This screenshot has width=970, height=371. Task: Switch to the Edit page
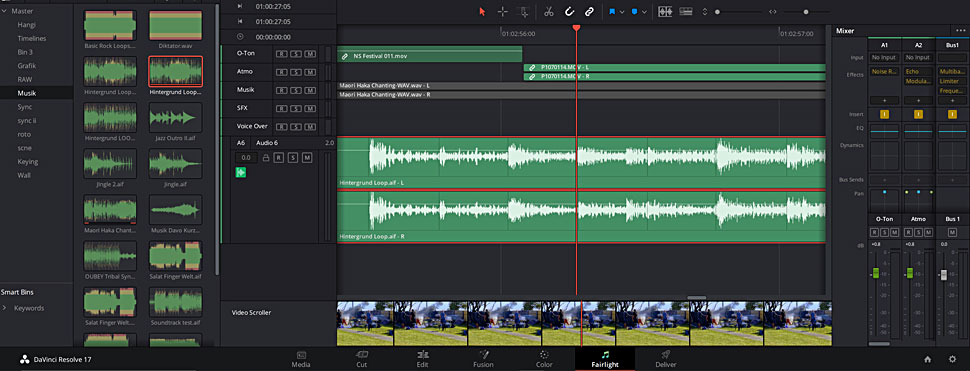[423, 359]
